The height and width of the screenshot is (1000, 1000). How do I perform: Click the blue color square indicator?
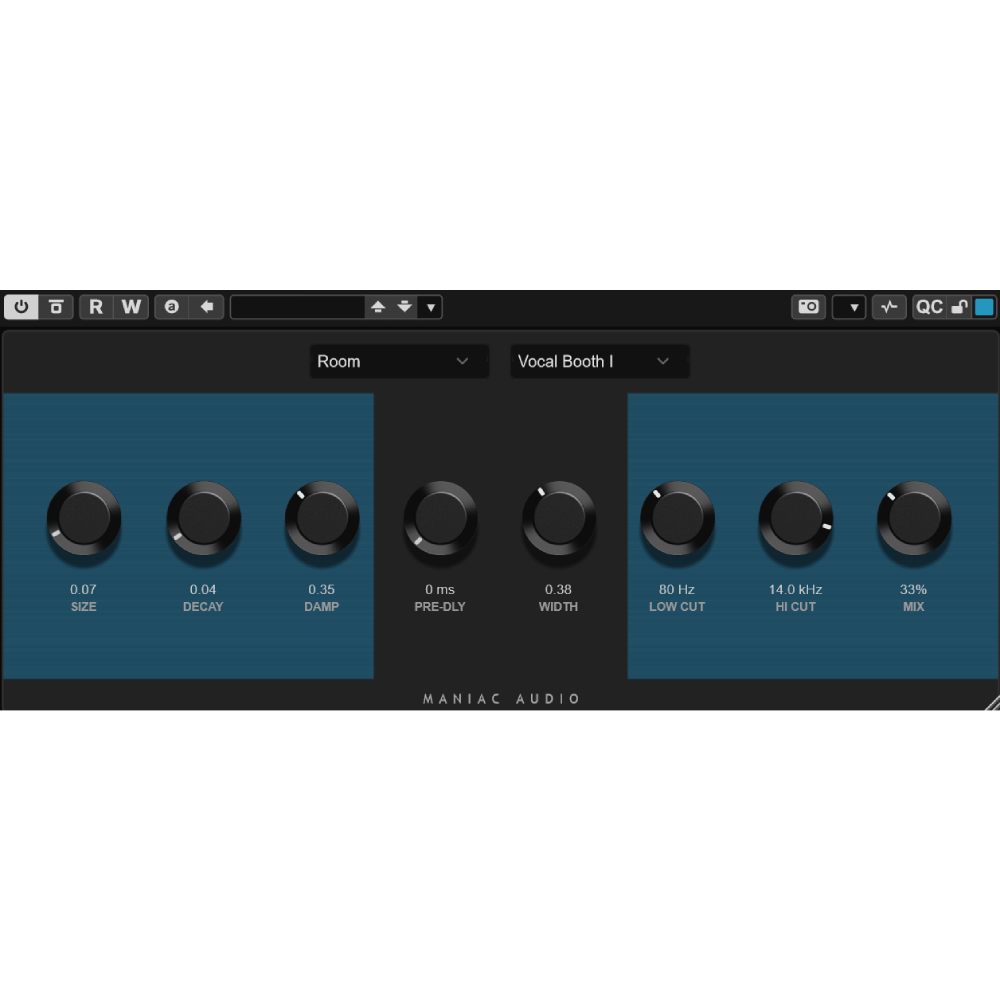[x=984, y=307]
